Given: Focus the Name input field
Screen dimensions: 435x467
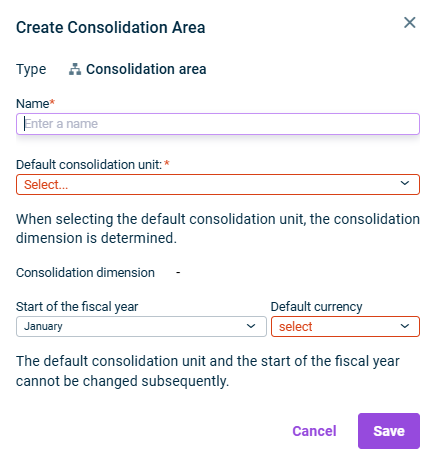Looking at the screenshot, I should tap(218, 124).
